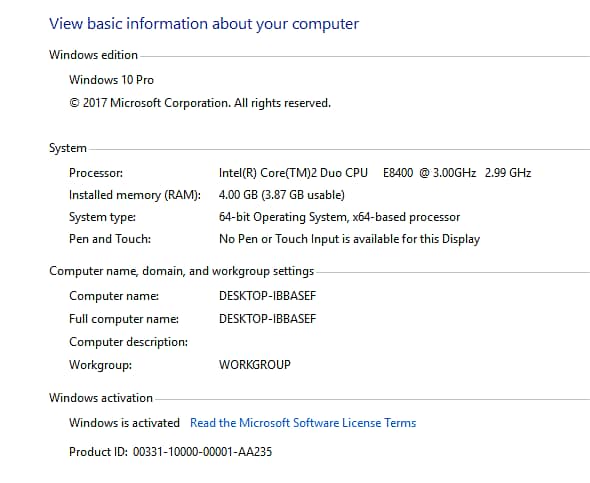Click the page heading about your computer
This screenshot has height=483, width=590.
(204, 24)
